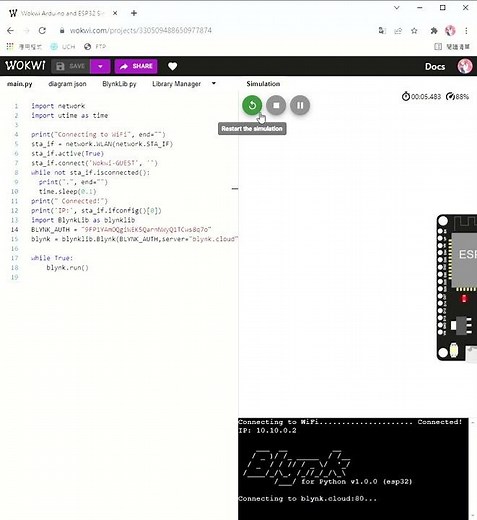Switch to the diagram.json tab

67,84
